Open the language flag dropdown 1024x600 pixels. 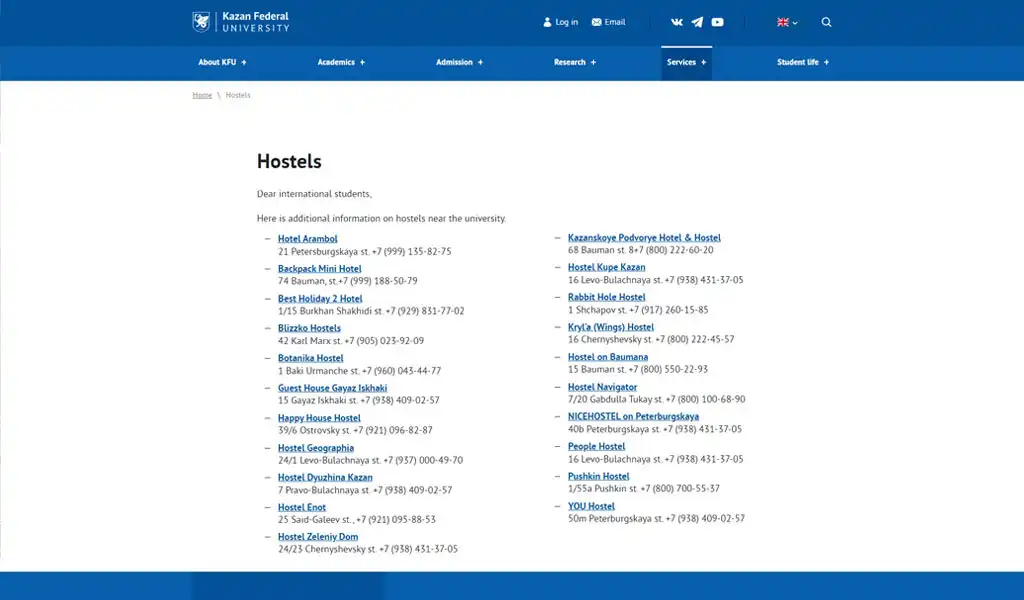(x=787, y=22)
